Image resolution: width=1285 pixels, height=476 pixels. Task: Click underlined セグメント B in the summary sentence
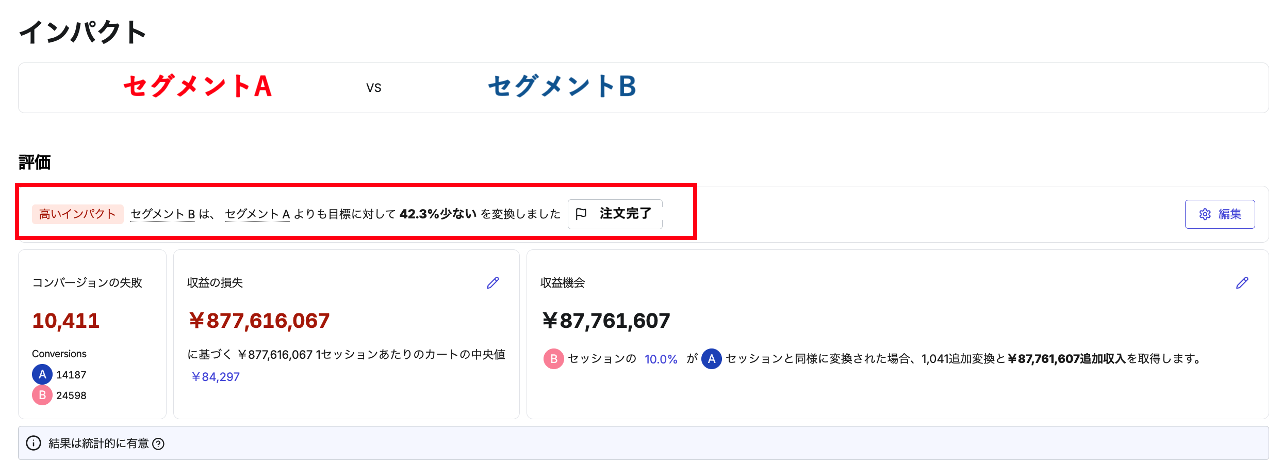[x=162, y=214]
